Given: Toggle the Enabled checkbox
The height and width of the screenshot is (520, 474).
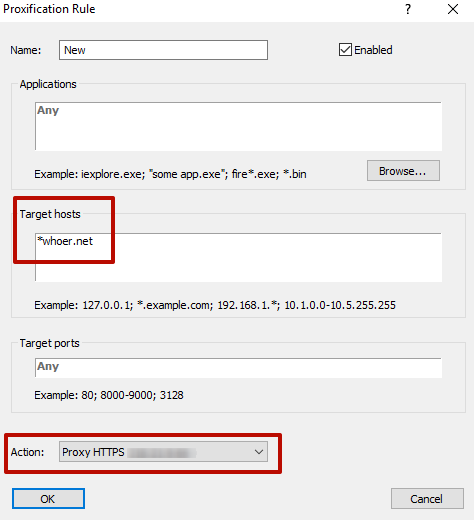Looking at the screenshot, I should (x=345, y=50).
